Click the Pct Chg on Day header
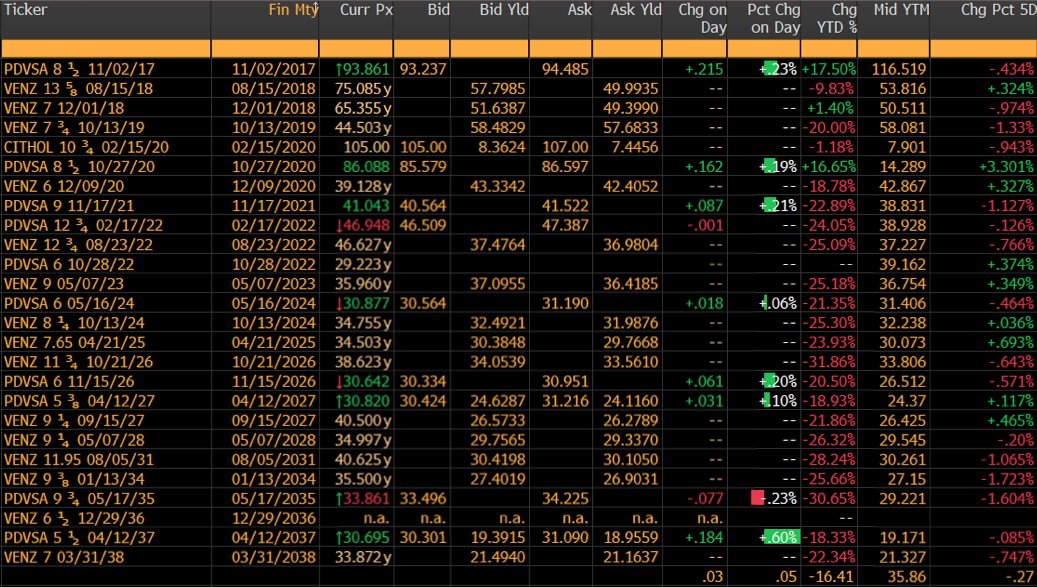This screenshot has height=587, width=1037. [774, 19]
